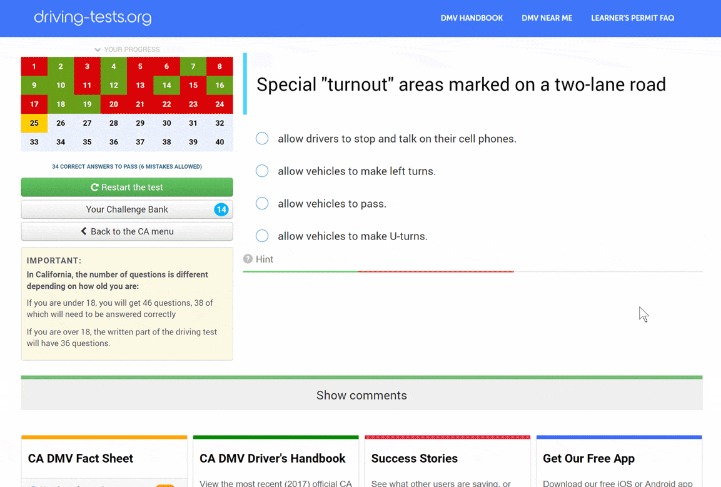Screen dimensions: 721x487
Task: Expand the Show comments section
Action: [360, 395]
